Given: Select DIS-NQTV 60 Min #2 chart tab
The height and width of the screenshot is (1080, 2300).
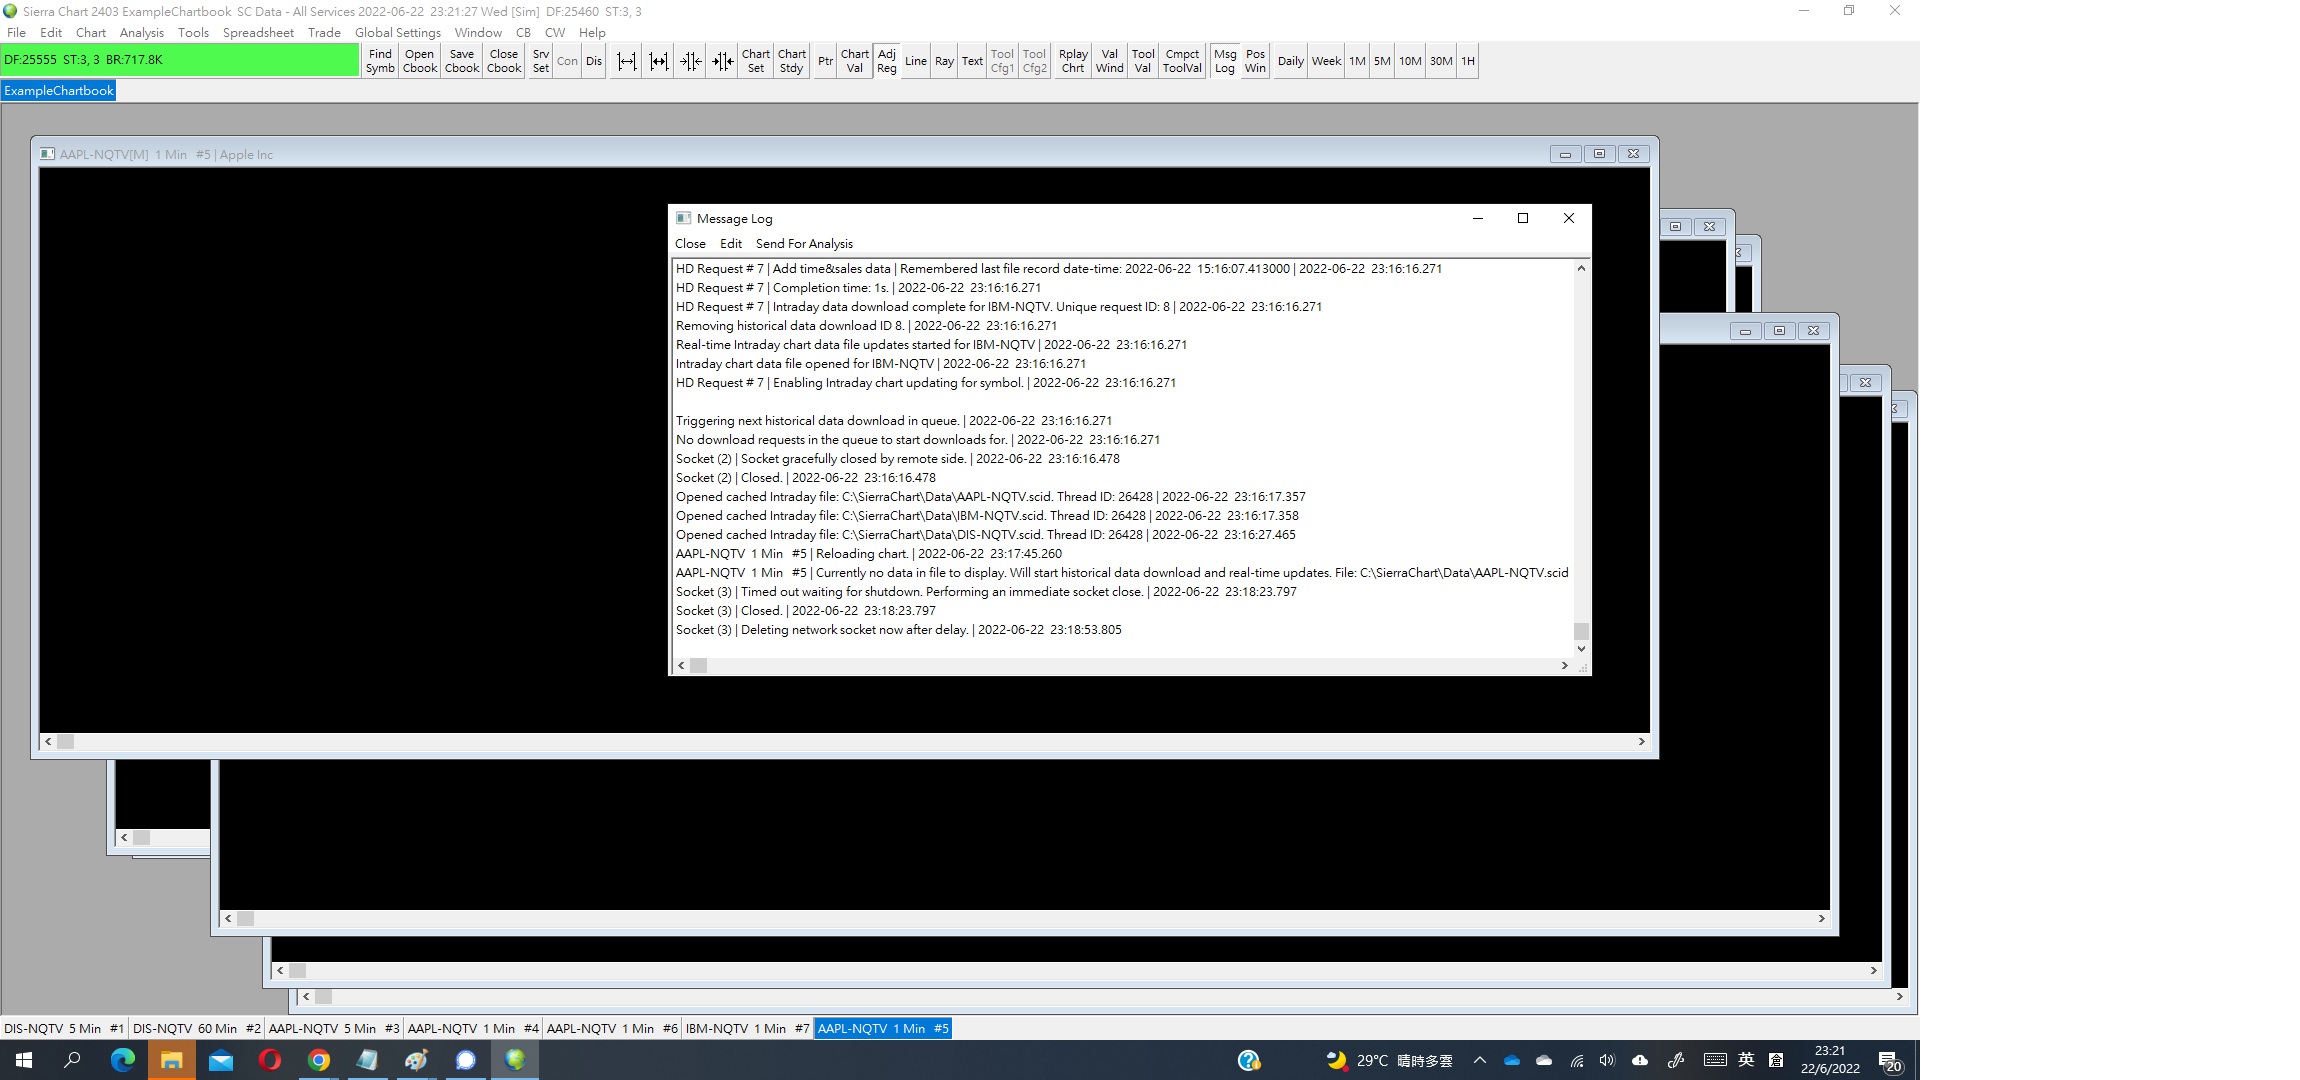Looking at the screenshot, I should click(196, 1028).
